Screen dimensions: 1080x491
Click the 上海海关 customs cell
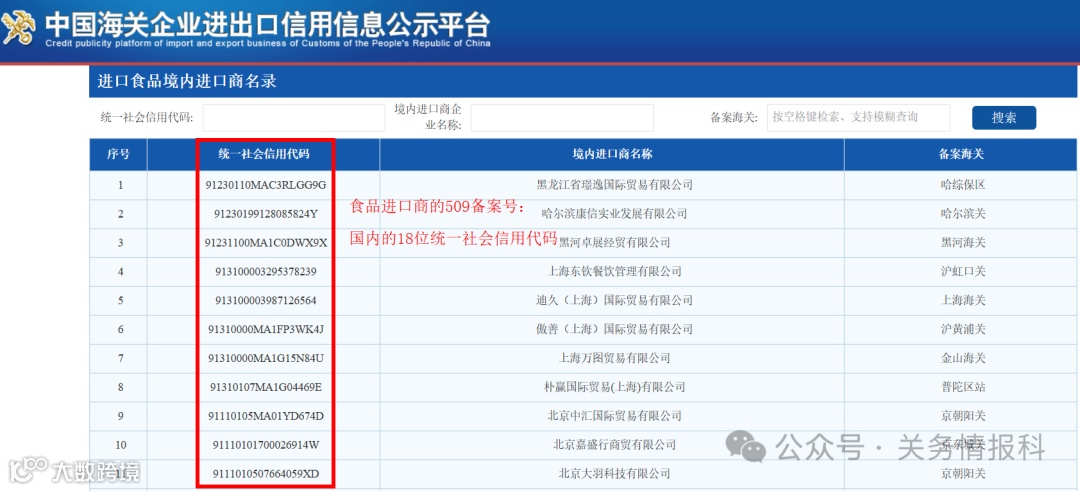(963, 301)
